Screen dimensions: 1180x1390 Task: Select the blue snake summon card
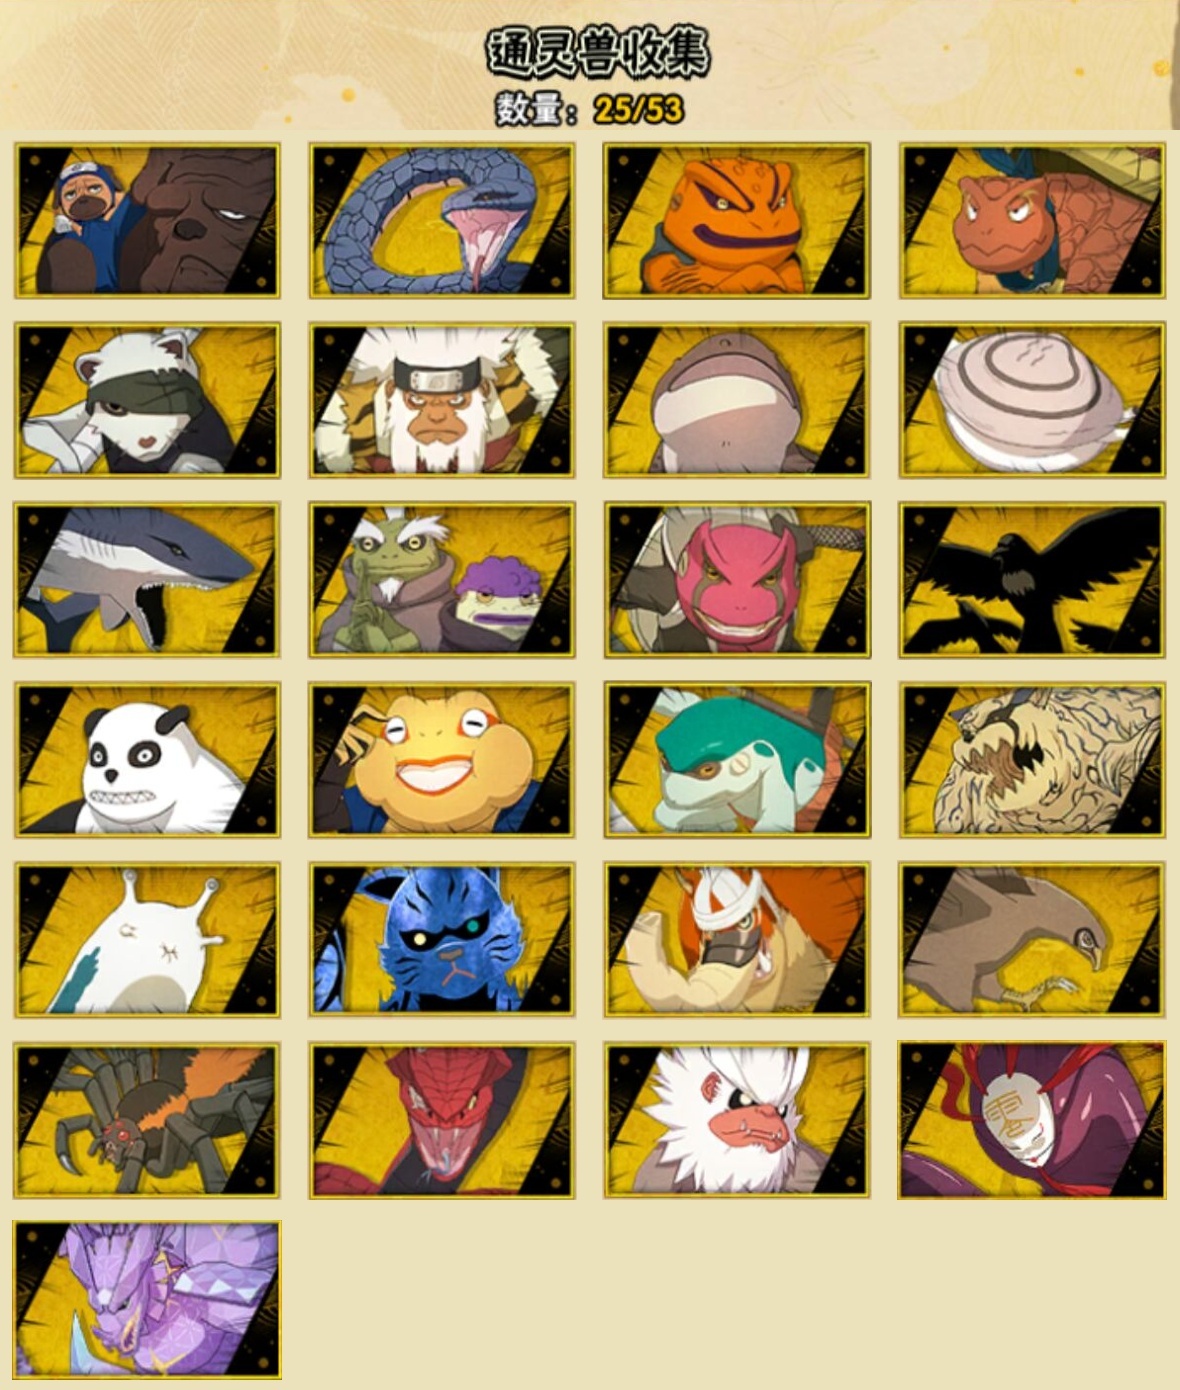point(442,220)
